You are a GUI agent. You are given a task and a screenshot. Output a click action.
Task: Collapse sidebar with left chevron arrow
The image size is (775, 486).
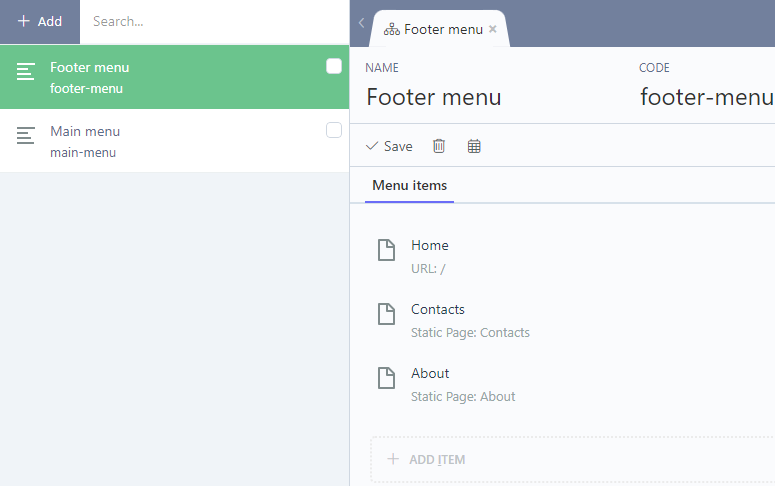[x=361, y=23]
